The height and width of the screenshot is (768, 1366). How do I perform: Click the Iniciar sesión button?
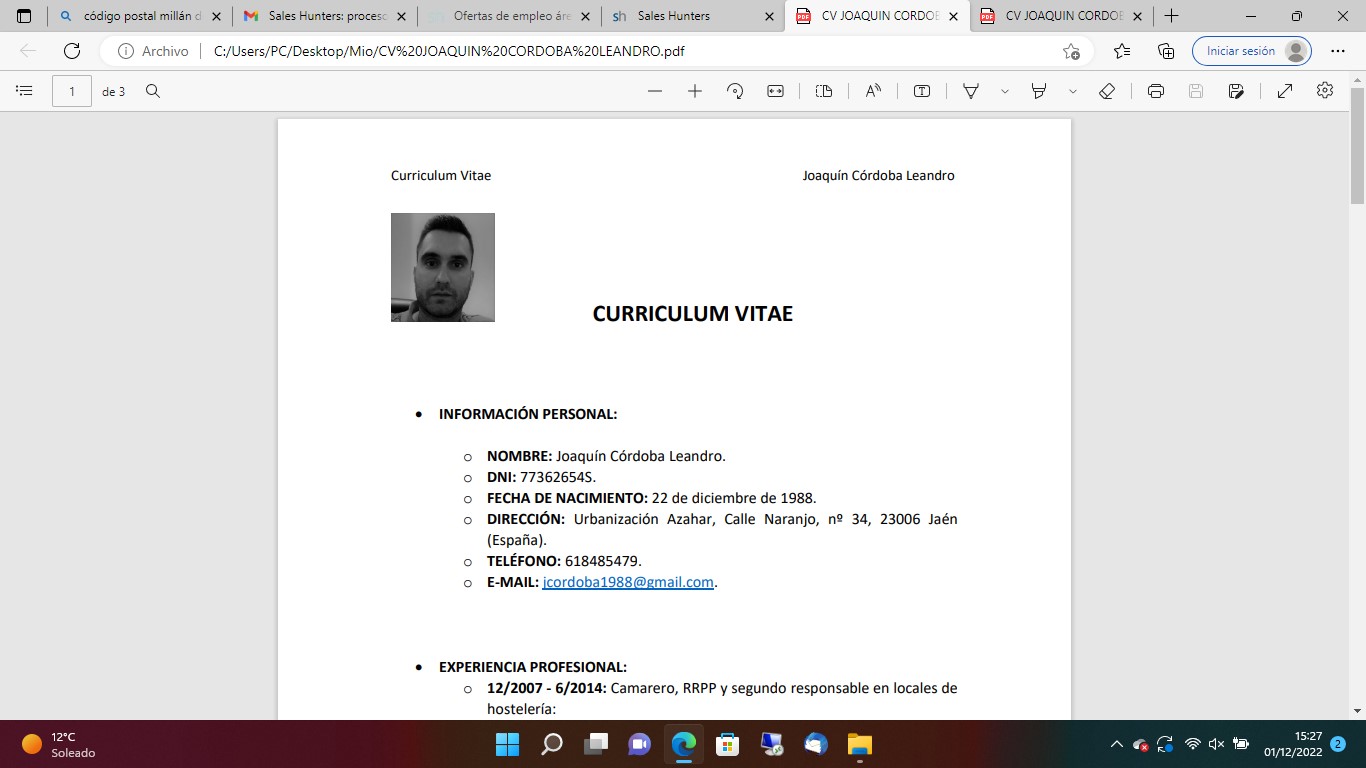[x=1251, y=51]
